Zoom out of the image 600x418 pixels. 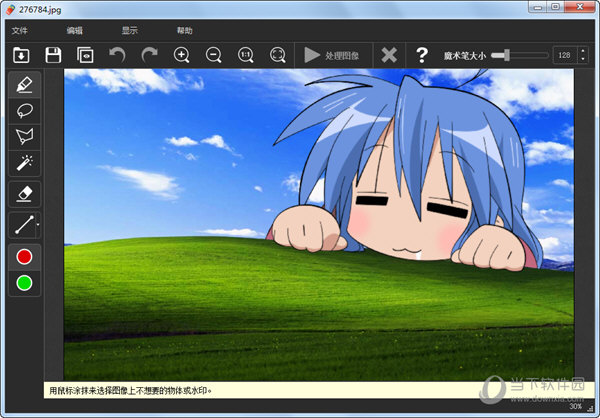(214, 55)
